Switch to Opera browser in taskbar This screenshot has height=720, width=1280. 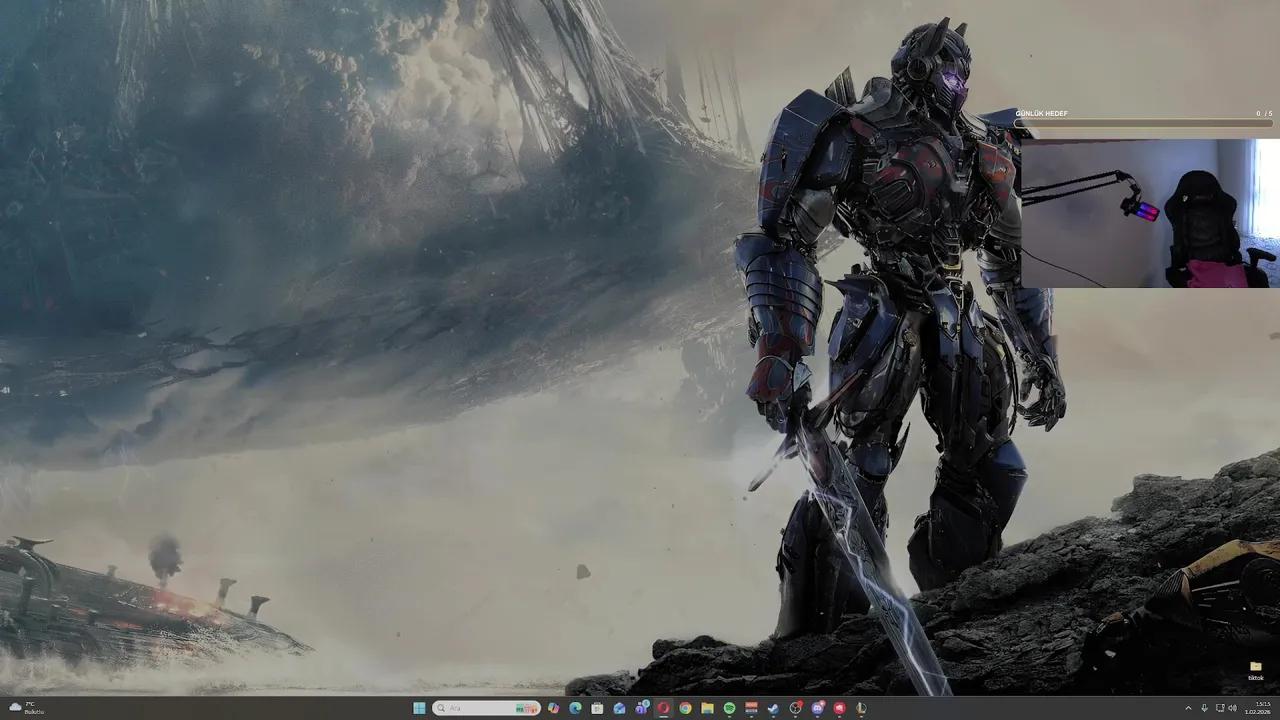click(663, 708)
